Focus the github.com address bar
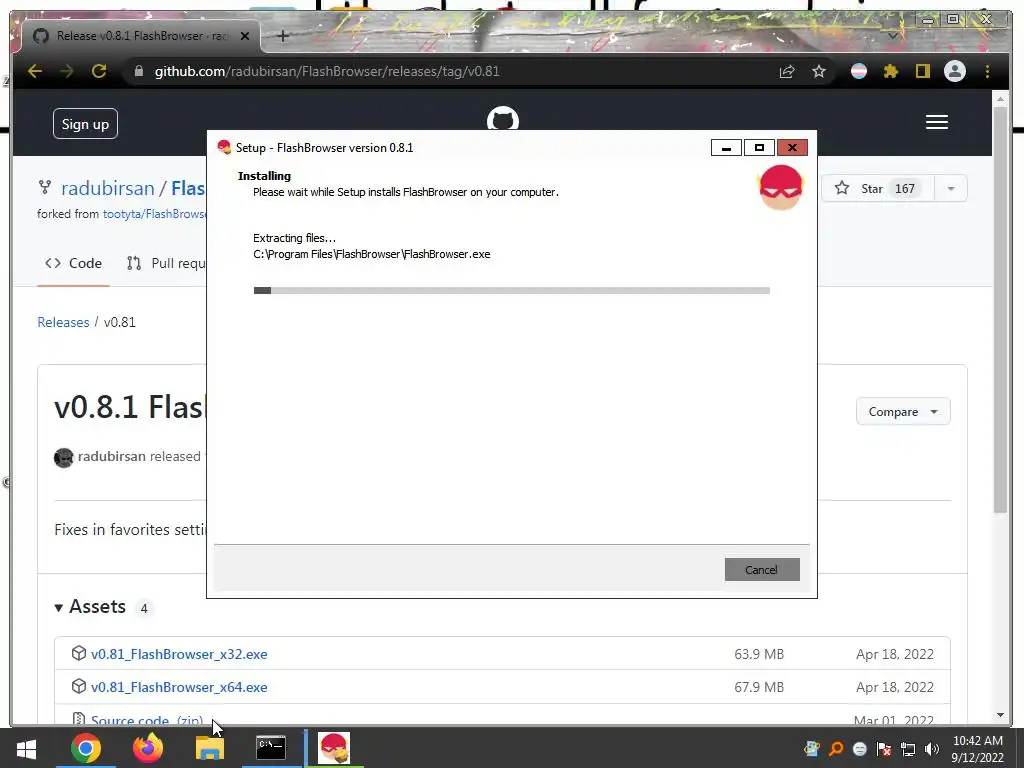The width and height of the screenshot is (1024, 768). click(x=451, y=71)
